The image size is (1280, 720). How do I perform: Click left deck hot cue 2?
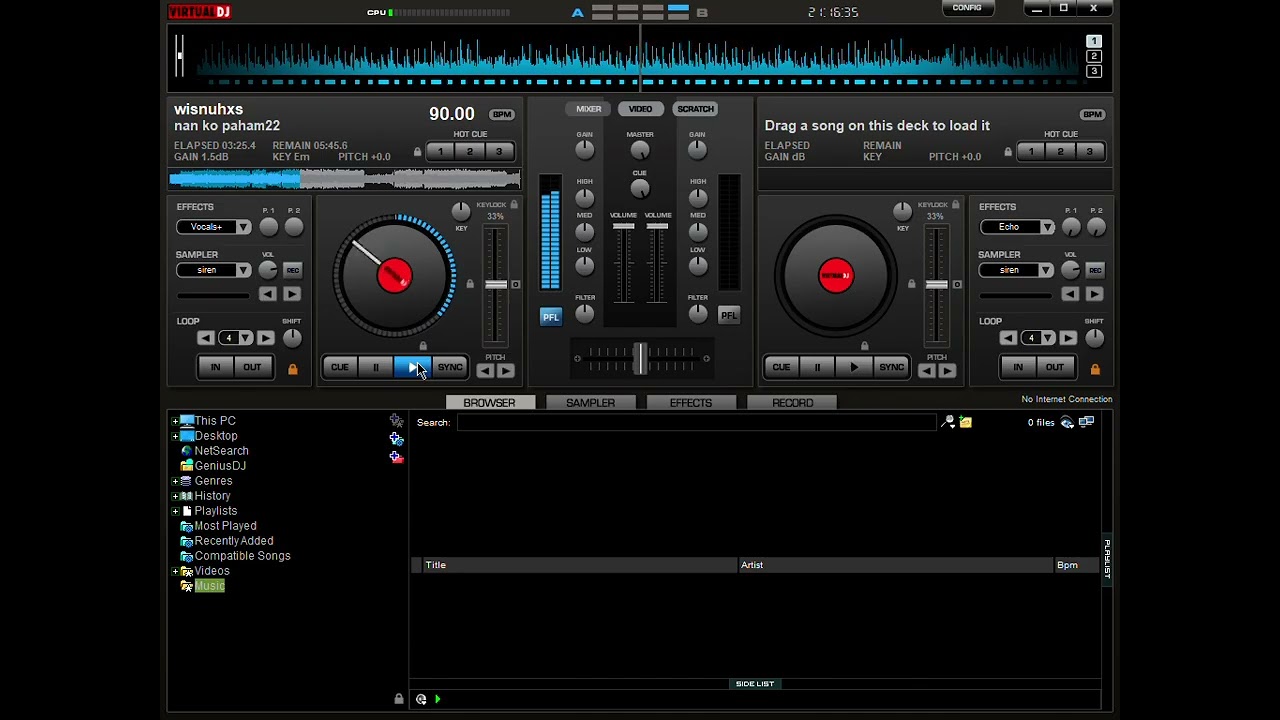pos(469,151)
